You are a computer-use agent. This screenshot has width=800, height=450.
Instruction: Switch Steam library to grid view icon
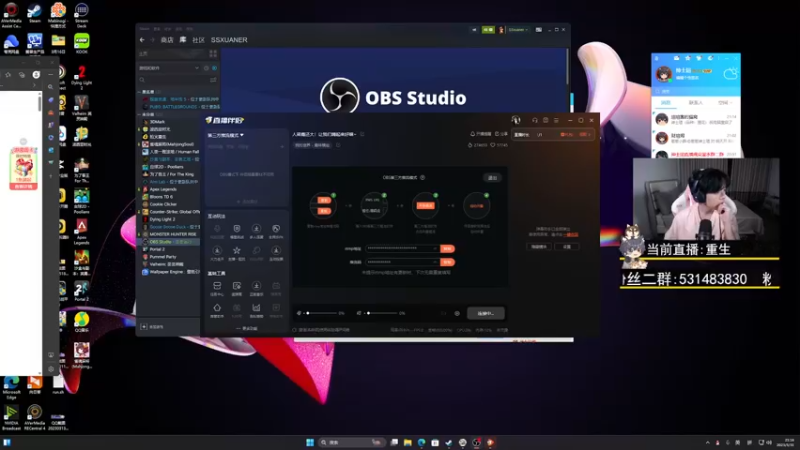(213, 54)
